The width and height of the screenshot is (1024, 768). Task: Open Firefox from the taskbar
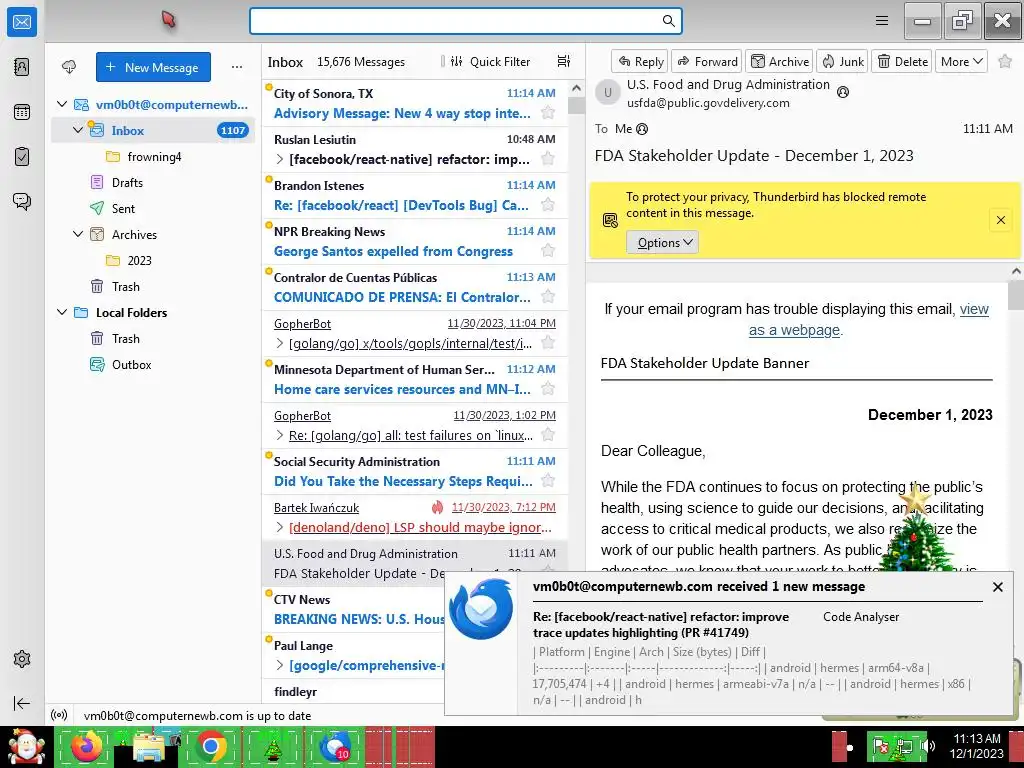click(x=86, y=746)
